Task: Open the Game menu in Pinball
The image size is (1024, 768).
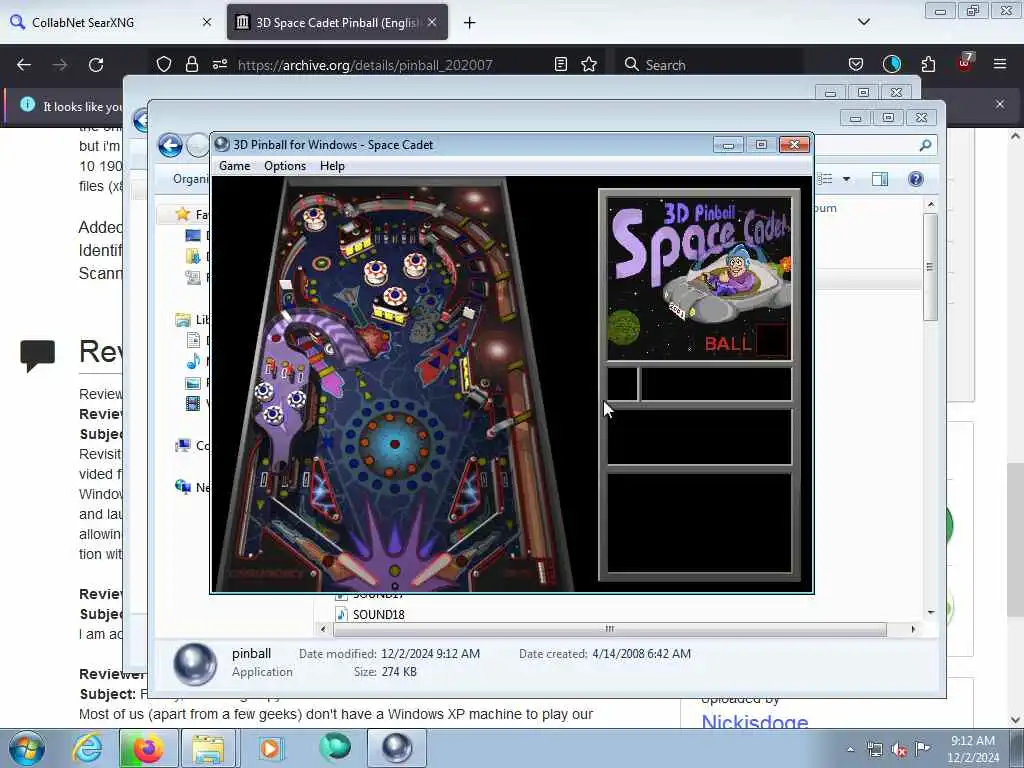Action: (234, 166)
